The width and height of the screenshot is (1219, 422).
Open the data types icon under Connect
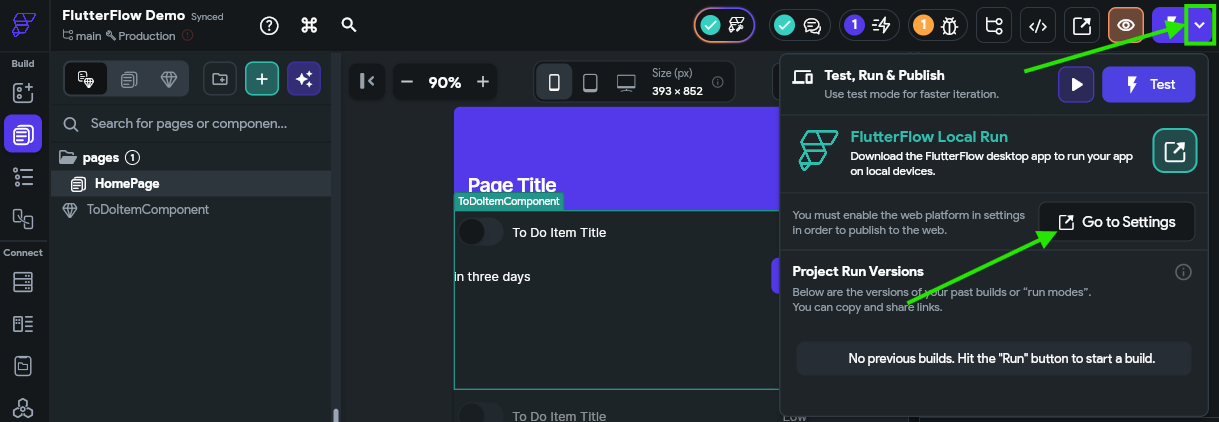(22, 324)
